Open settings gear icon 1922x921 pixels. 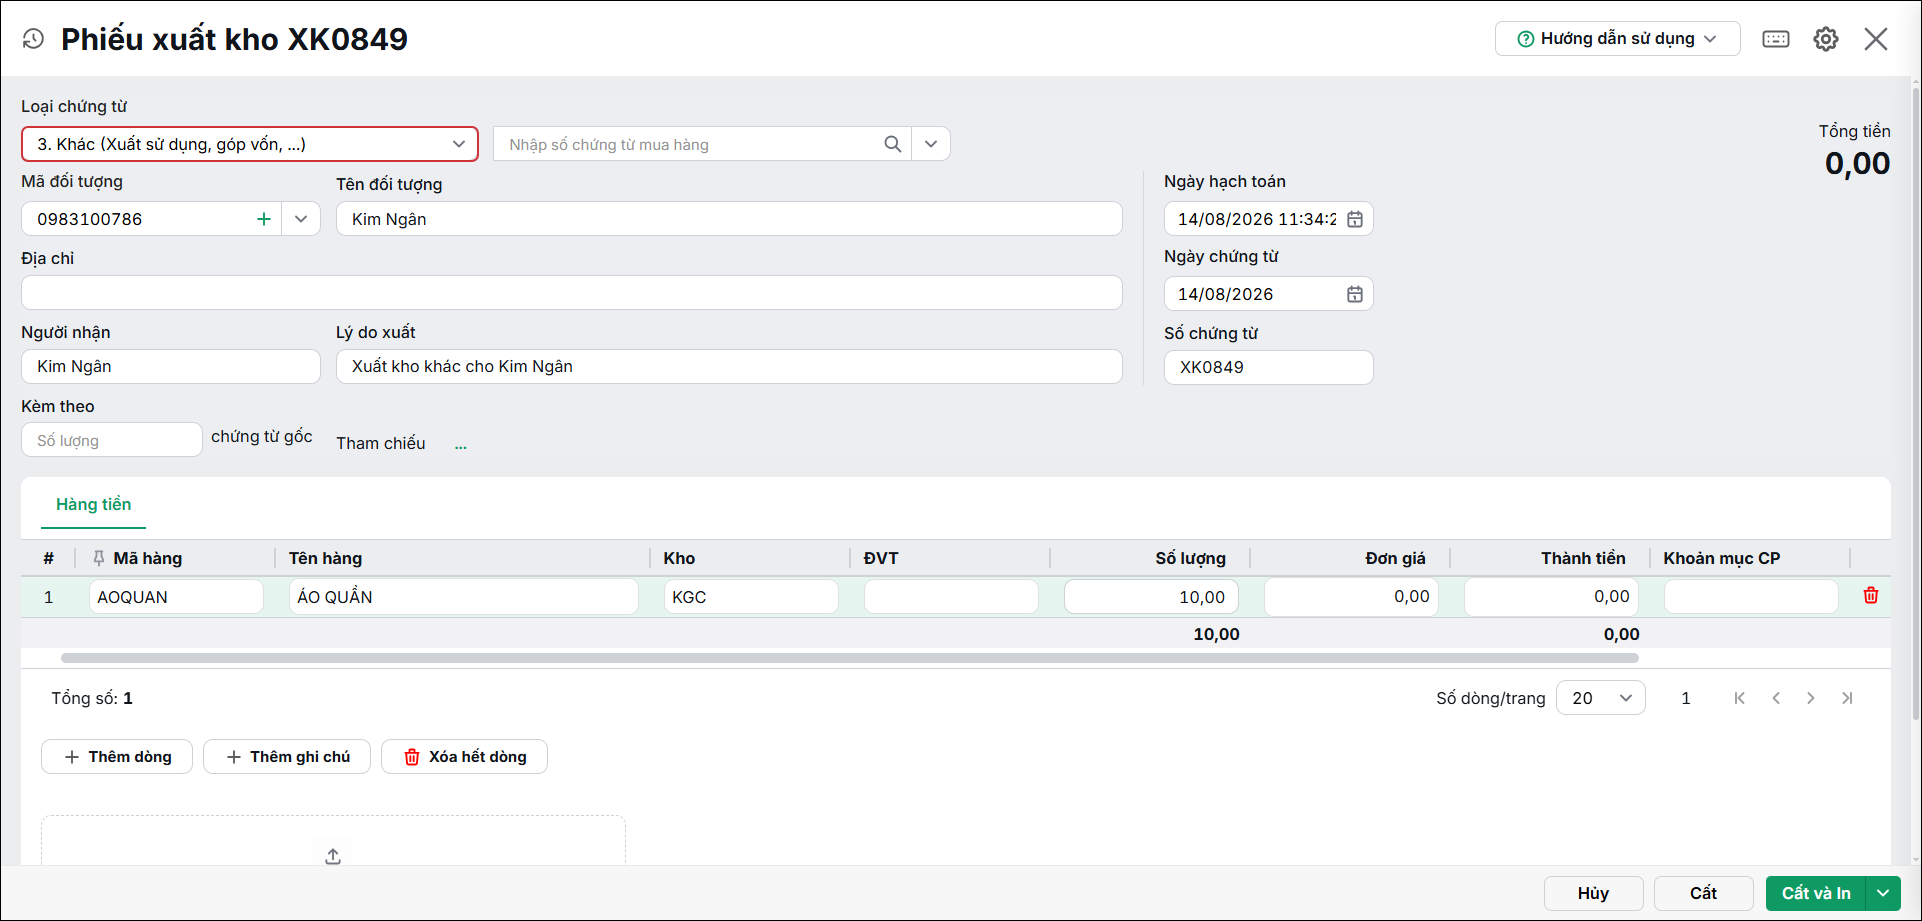coord(1826,39)
